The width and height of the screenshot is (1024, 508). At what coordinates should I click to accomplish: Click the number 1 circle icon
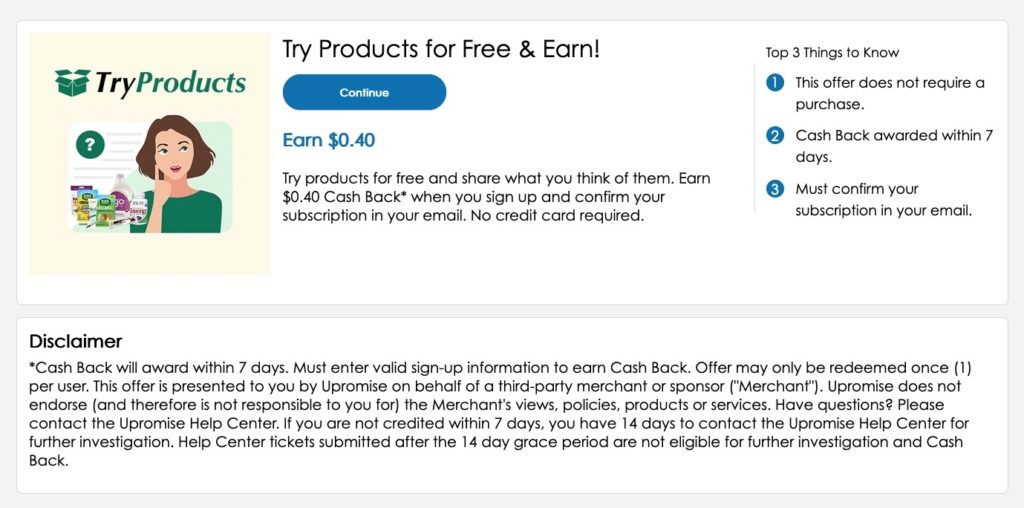coord(775,83)
